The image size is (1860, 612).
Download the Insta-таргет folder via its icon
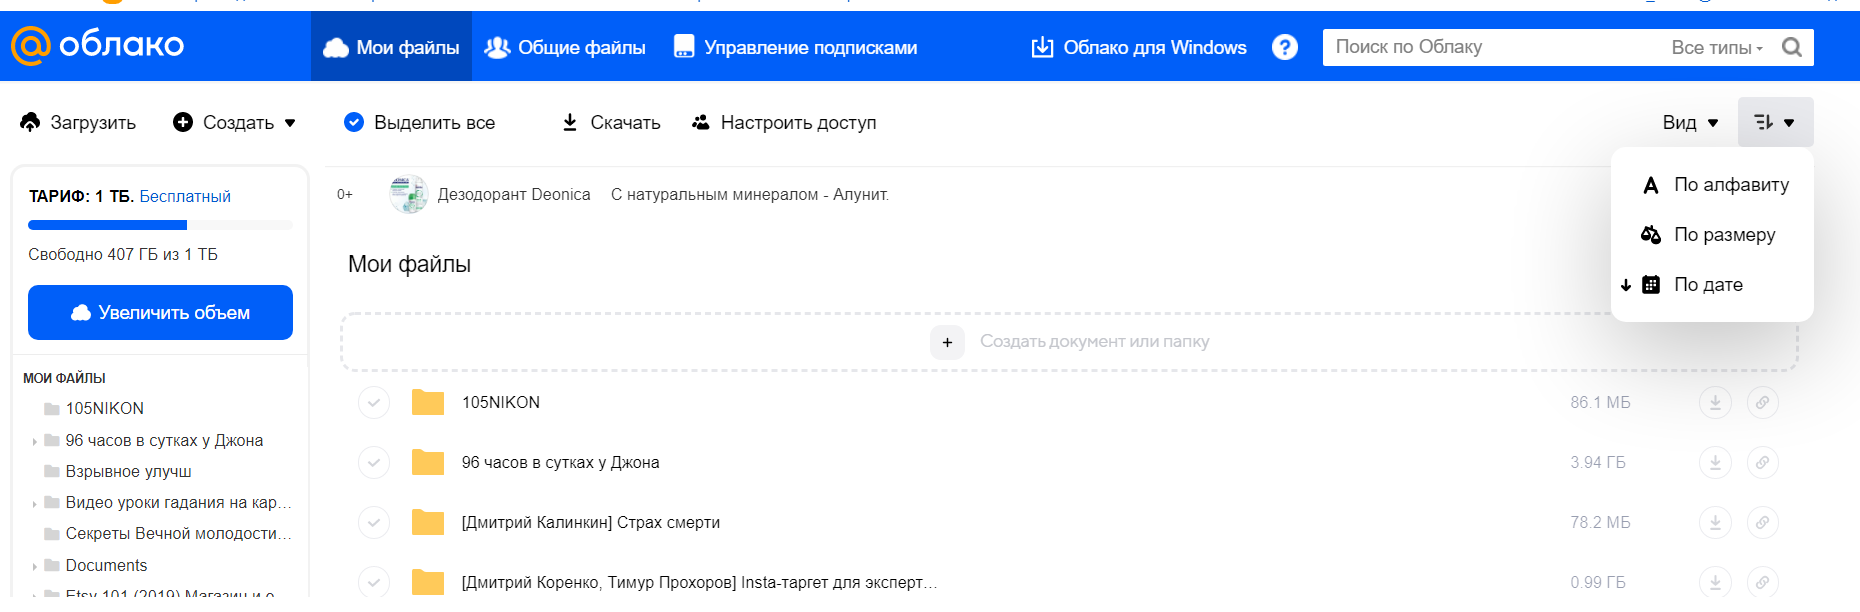pyautogui.click(x=1715, y=583)
